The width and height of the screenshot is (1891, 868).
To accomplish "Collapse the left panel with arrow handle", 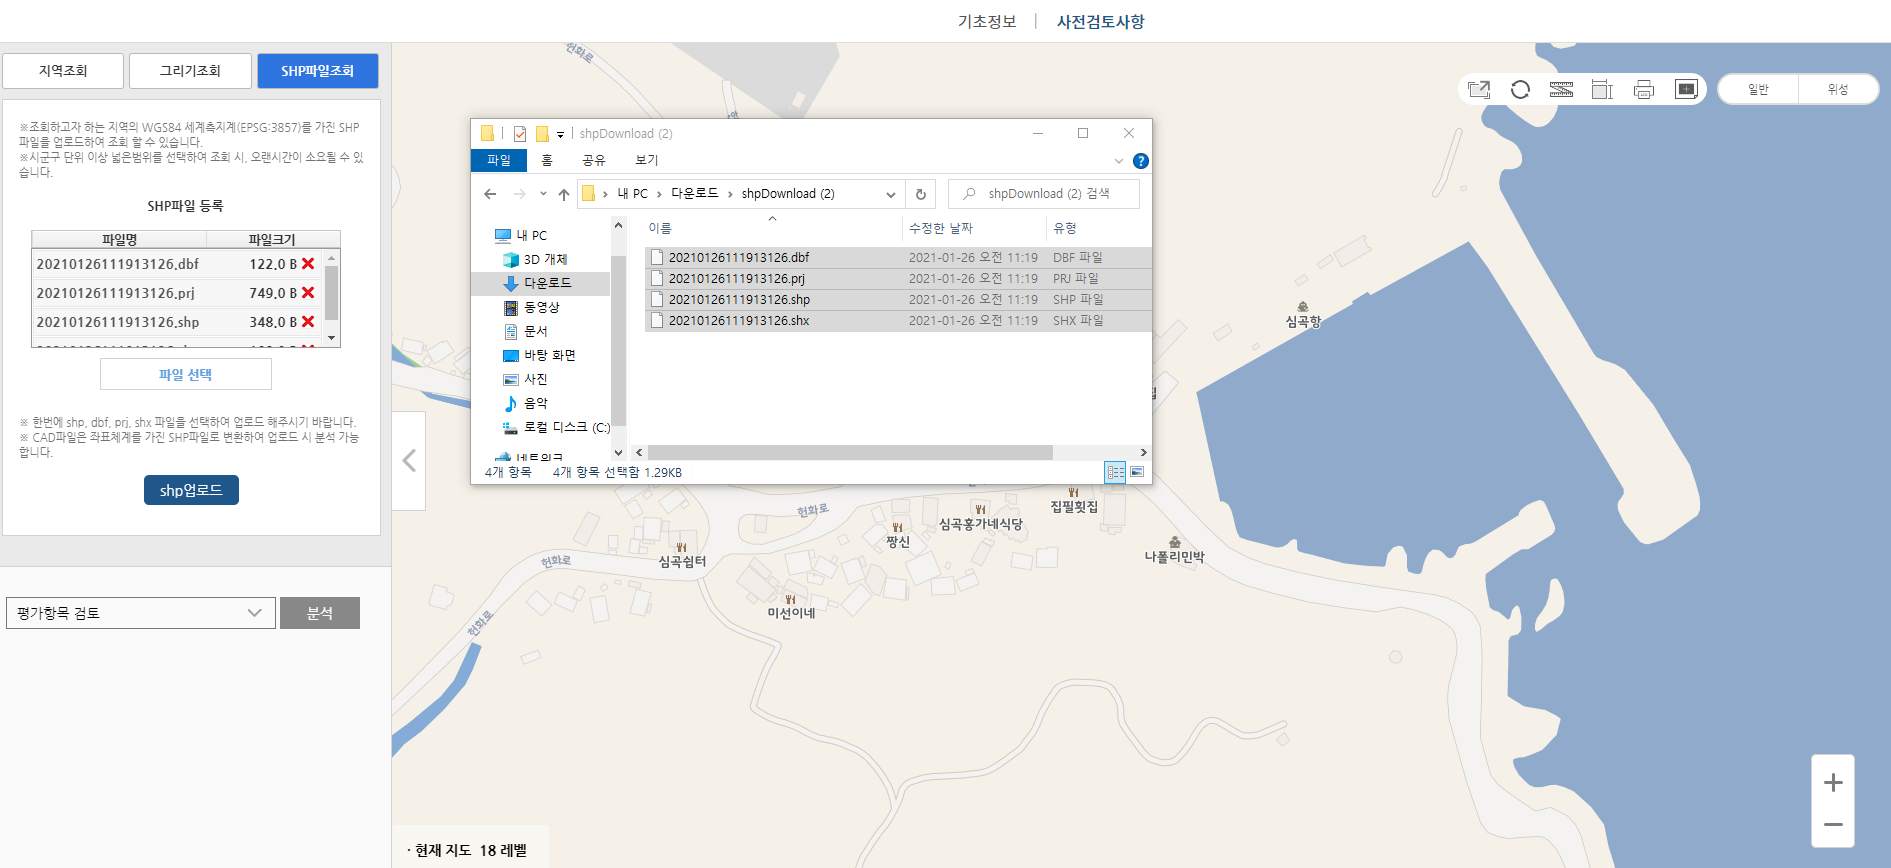I will (409, 461).
